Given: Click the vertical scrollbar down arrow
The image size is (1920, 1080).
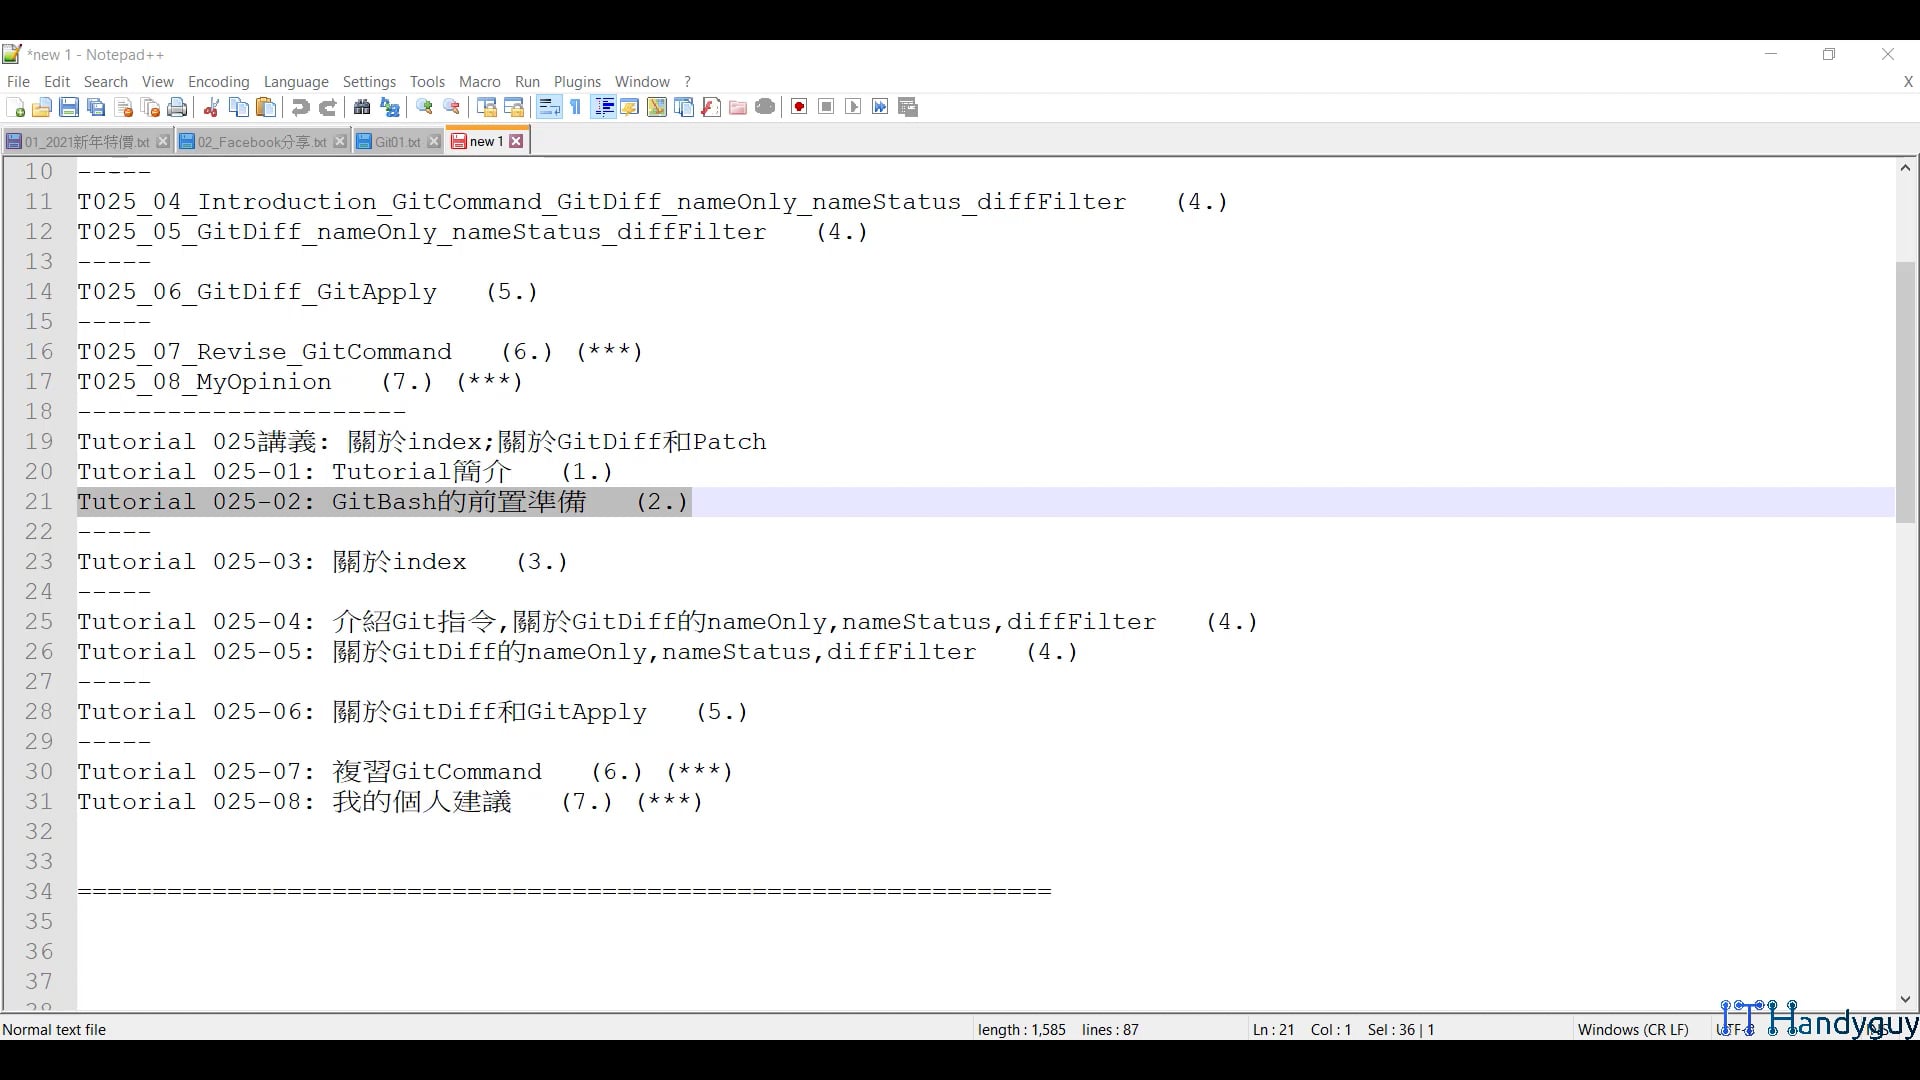Looking at the screenshot, I should [x=1905, y=999].
